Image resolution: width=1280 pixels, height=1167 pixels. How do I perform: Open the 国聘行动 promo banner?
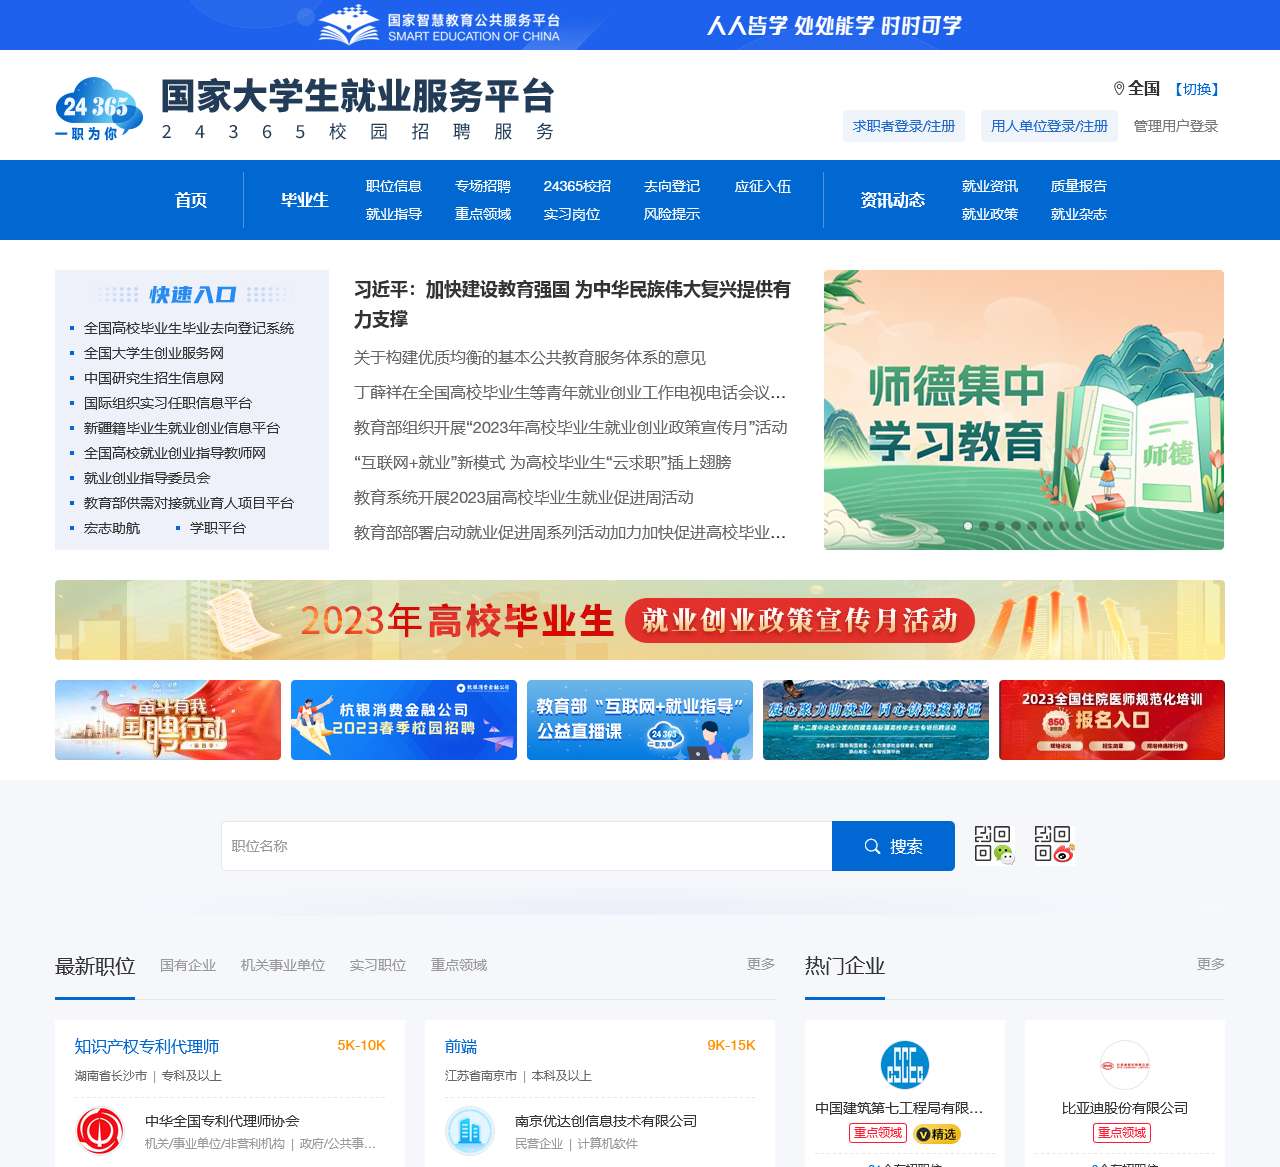(168, 720)
